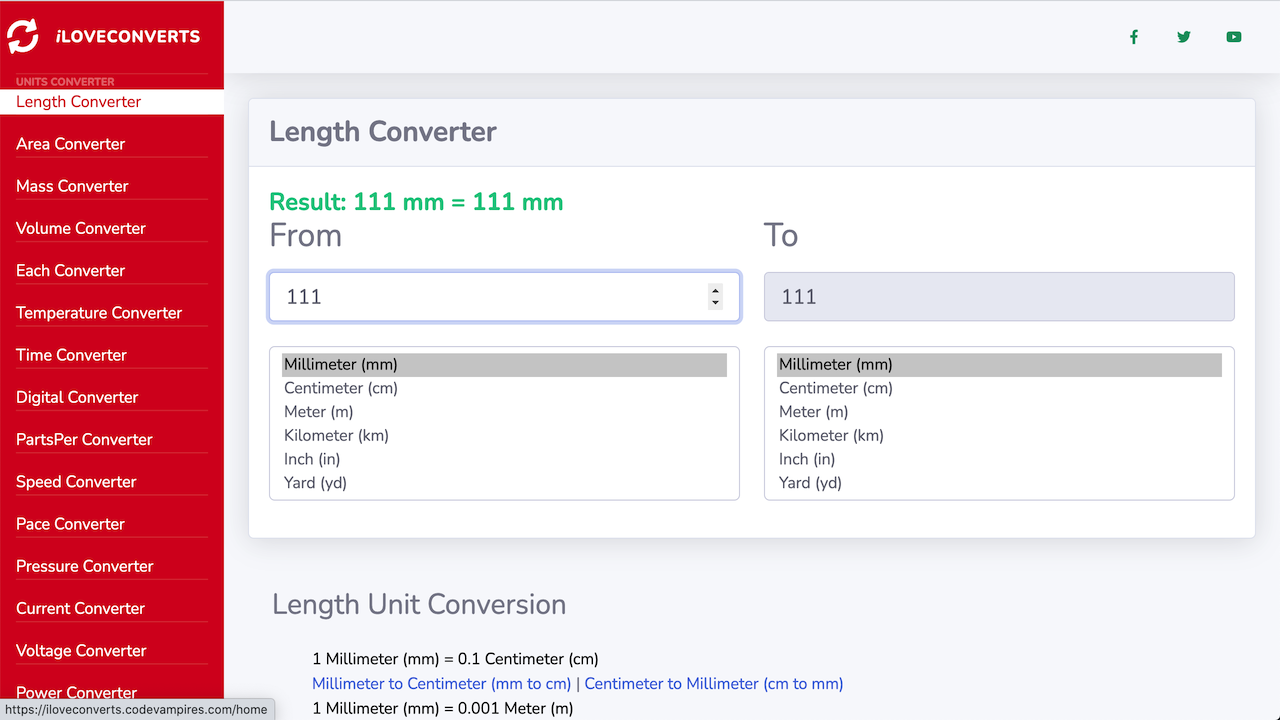Select Kilometer (km) in the From list

(336, 435)
